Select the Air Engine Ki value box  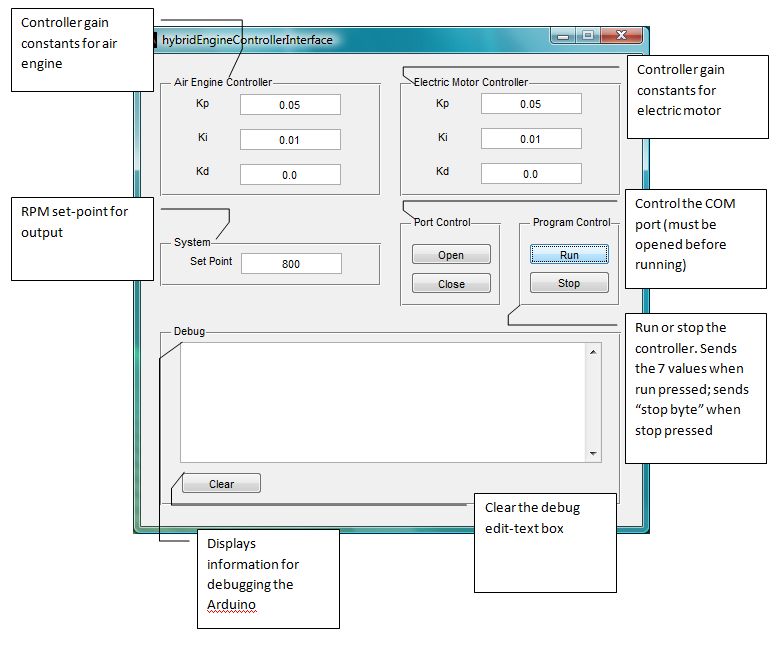click(290, 140)
